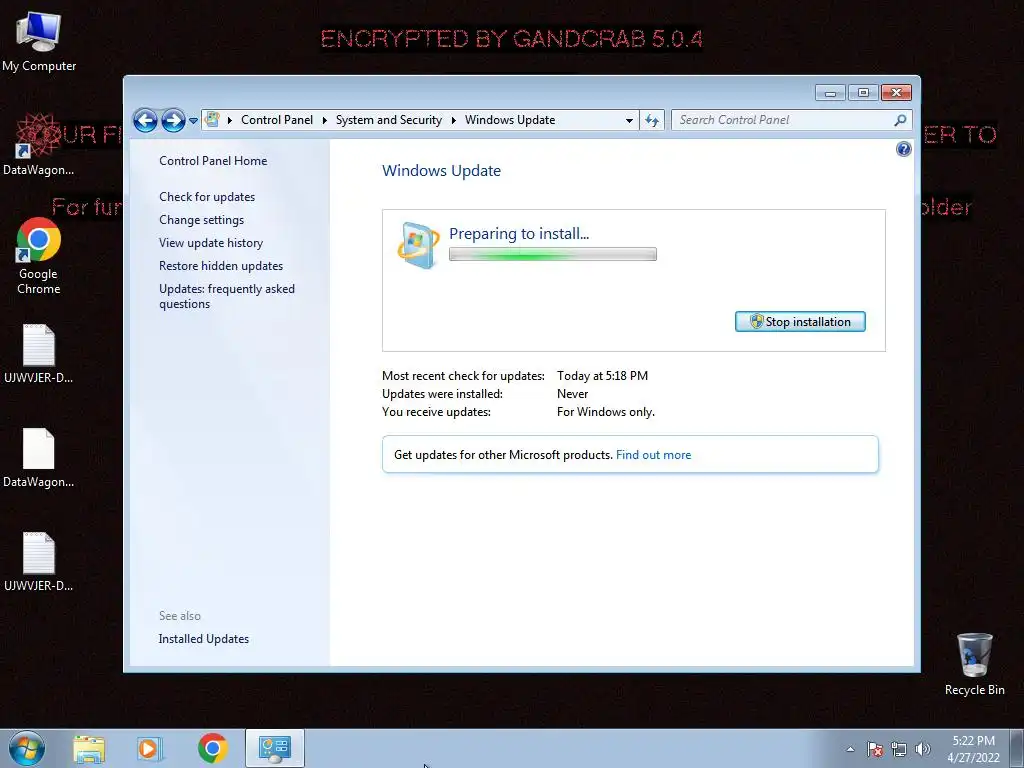The image size is (1024, 768).
Task: Open Windows Explorer from taskbar
Action: click(89, 749)
